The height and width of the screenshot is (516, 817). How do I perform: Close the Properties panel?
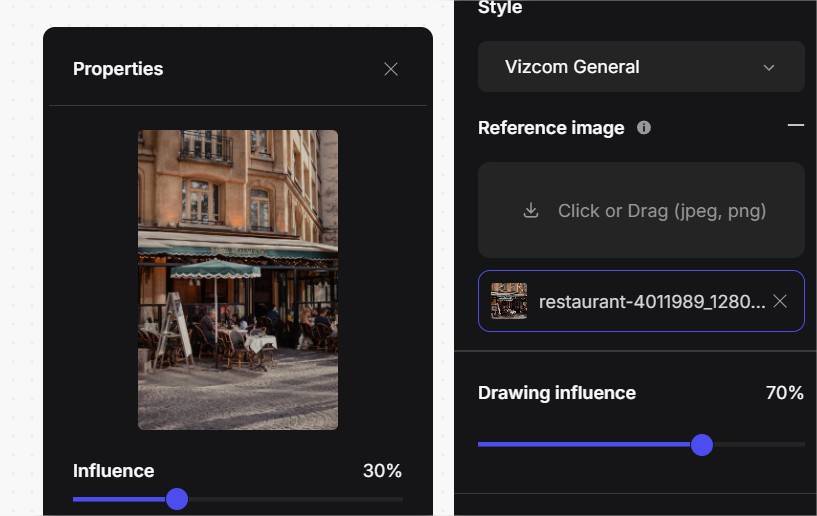coord(391,69)
